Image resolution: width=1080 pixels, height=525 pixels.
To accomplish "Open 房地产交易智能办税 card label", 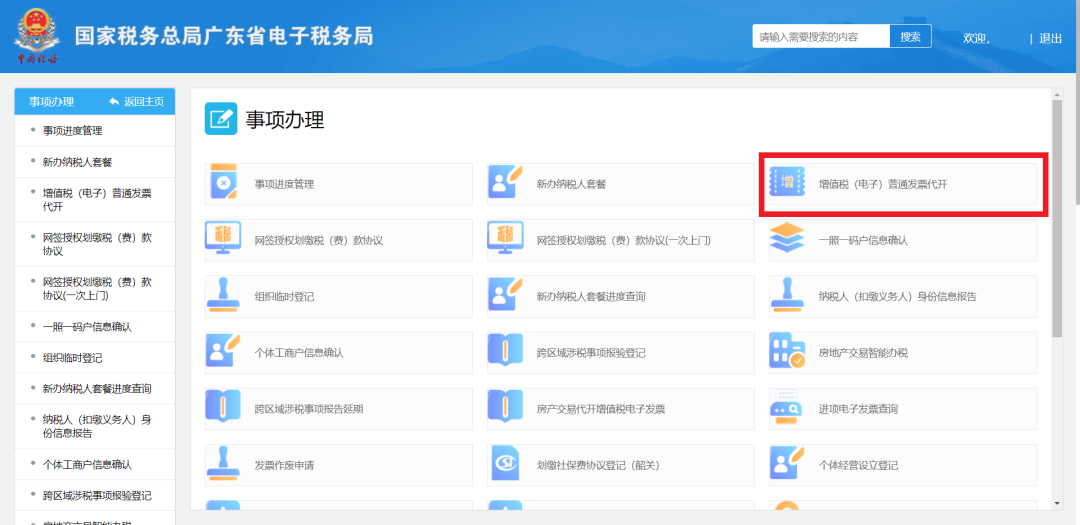I will point(863,353).
